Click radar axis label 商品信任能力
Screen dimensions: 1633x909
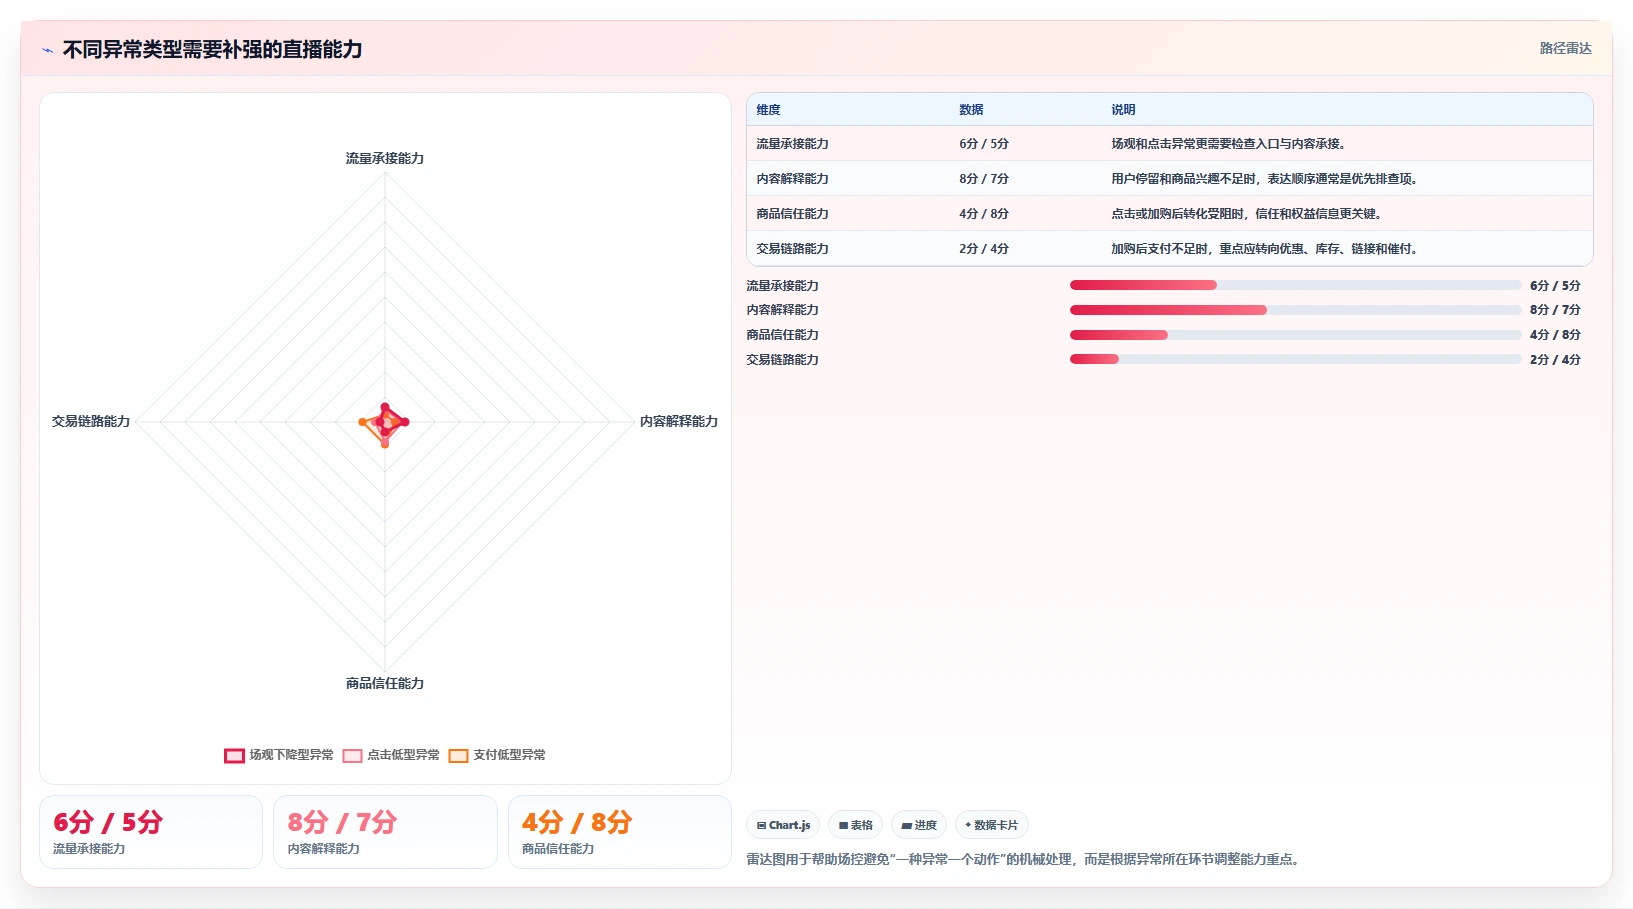tap(385, 683)
